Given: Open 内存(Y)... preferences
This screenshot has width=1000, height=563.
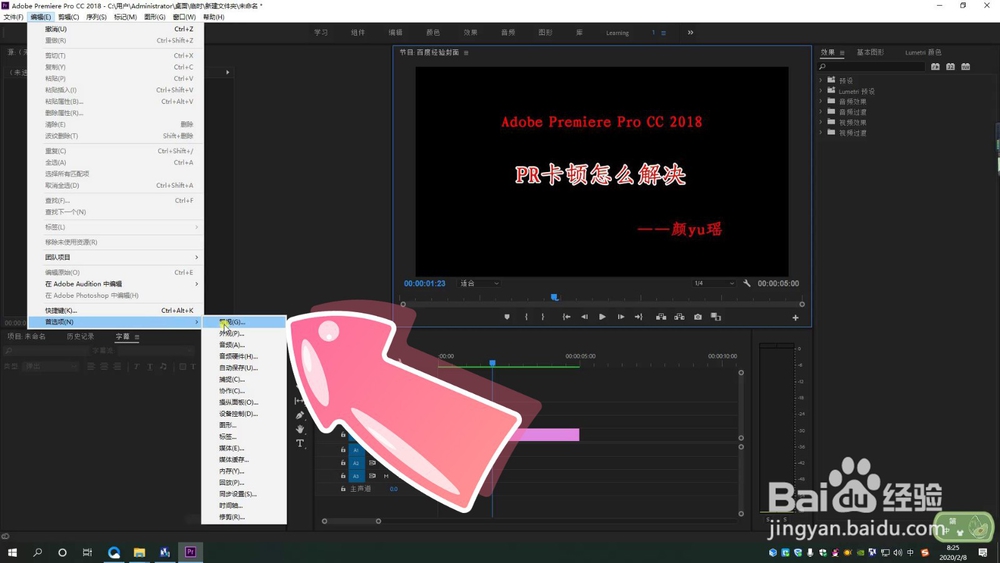Looking at the screenshot, I should pyautogui.click(x=244, y=471).
